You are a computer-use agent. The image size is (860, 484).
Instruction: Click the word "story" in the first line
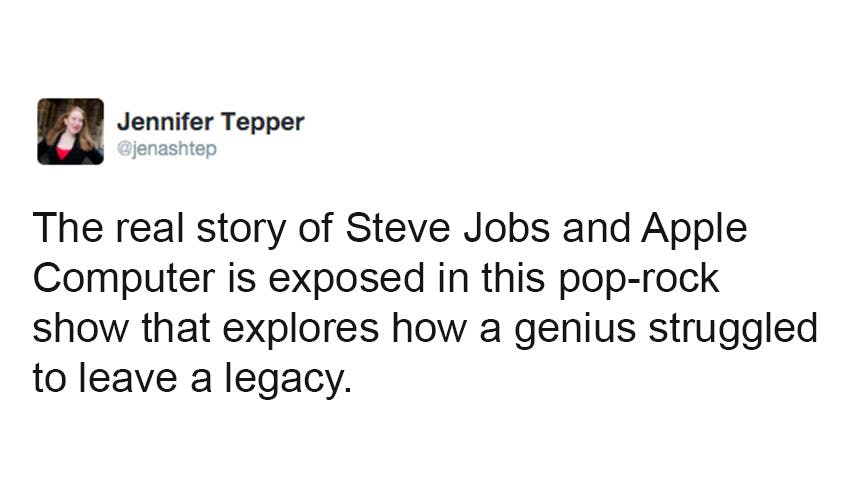tap(250, 230)
